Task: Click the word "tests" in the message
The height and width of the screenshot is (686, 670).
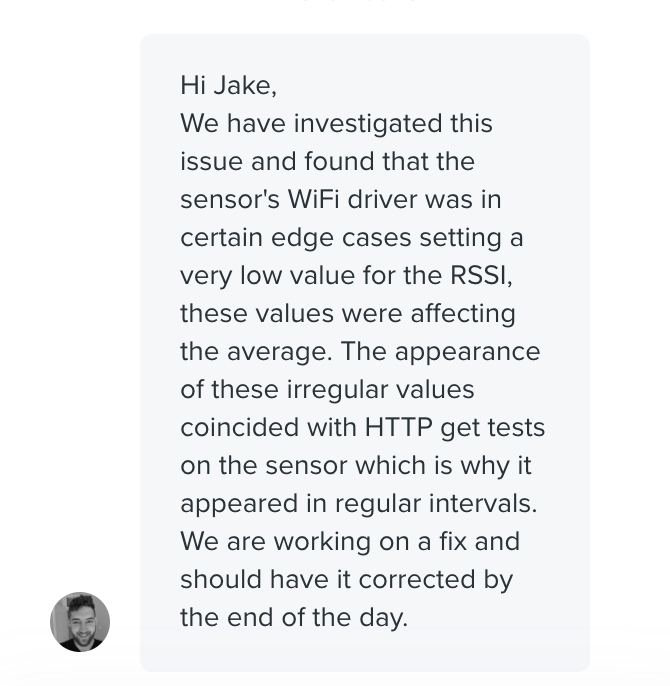Action: click(x=515, y=428)
